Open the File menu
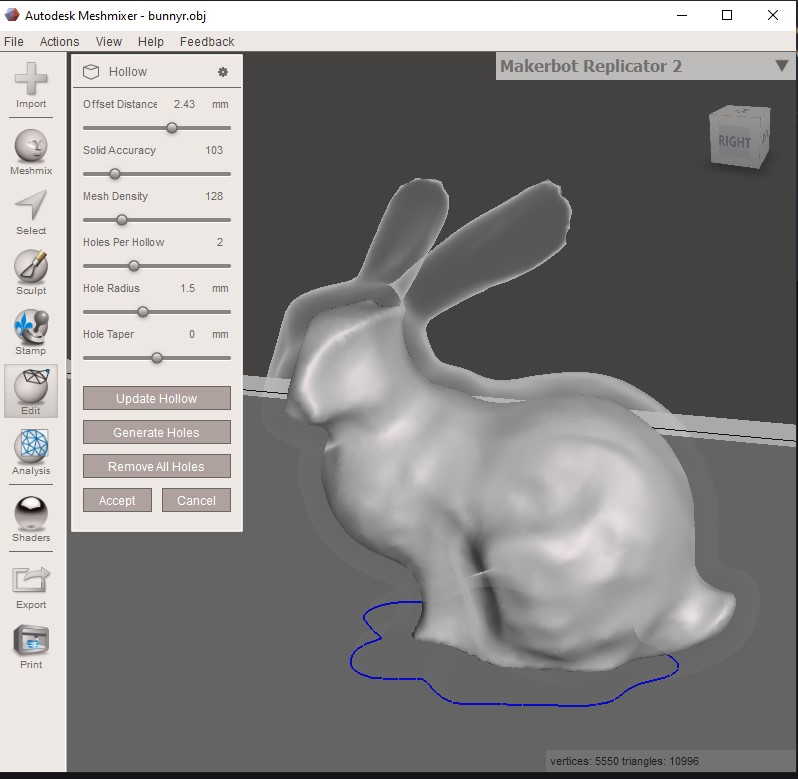 pyautogui.click(x=14, y=42)
